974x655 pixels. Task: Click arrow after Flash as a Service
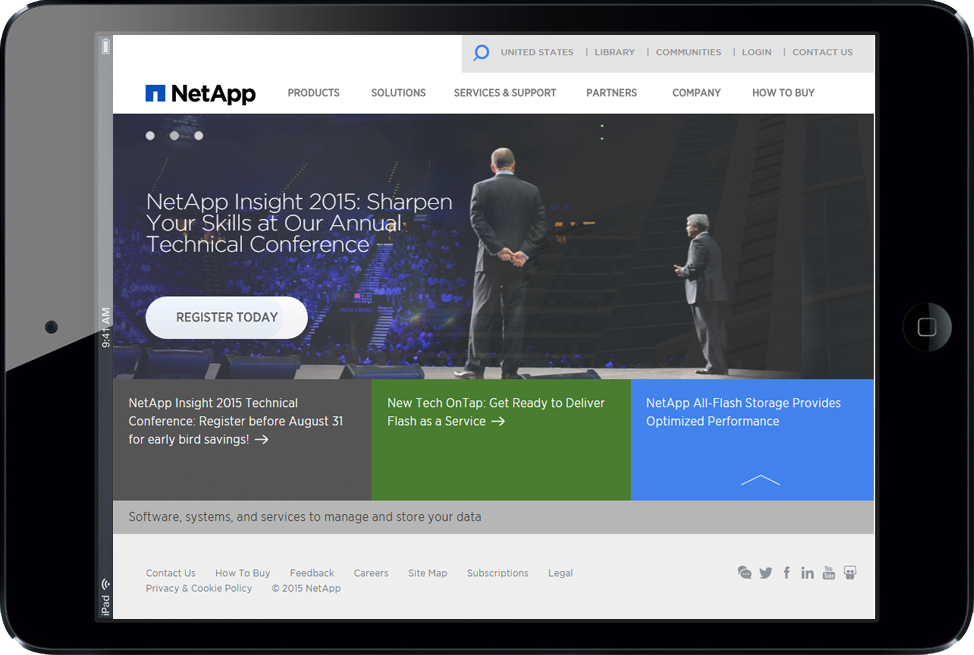point(498,421)
